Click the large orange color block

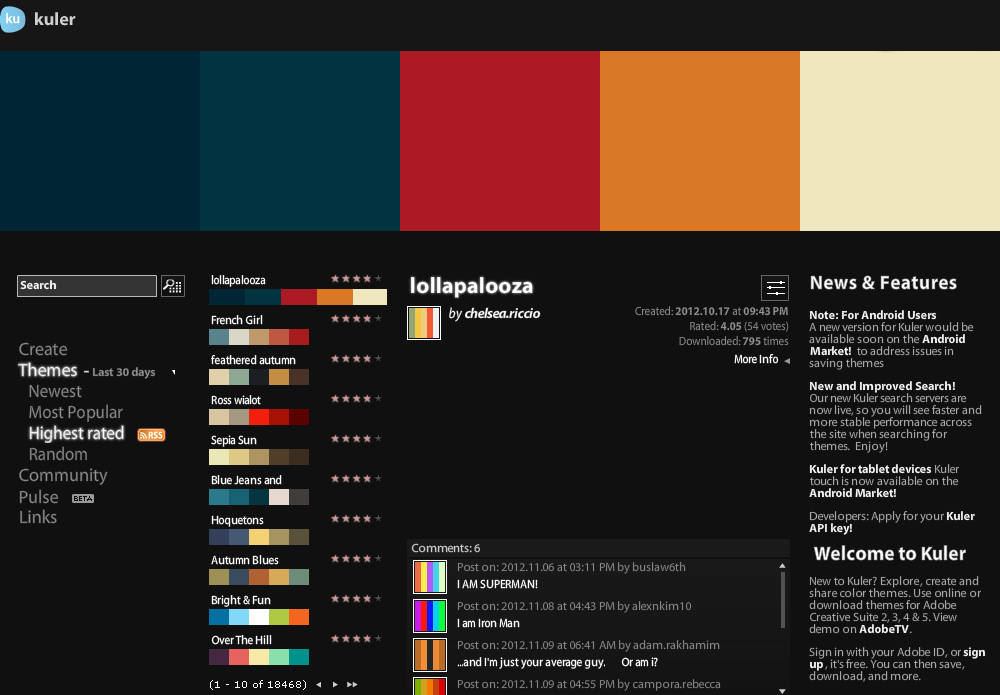point(700,141)
